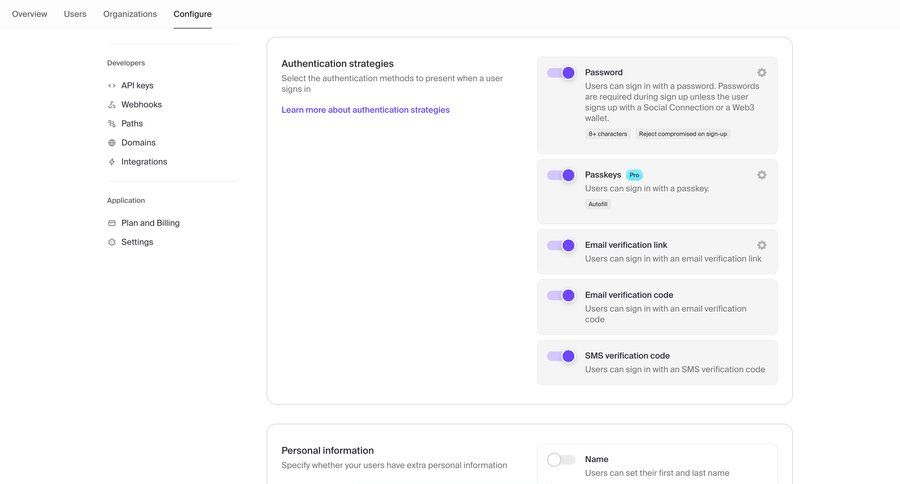The image size is (900, 484).
Task: Click the Name option title
Action: coord(596,459)
